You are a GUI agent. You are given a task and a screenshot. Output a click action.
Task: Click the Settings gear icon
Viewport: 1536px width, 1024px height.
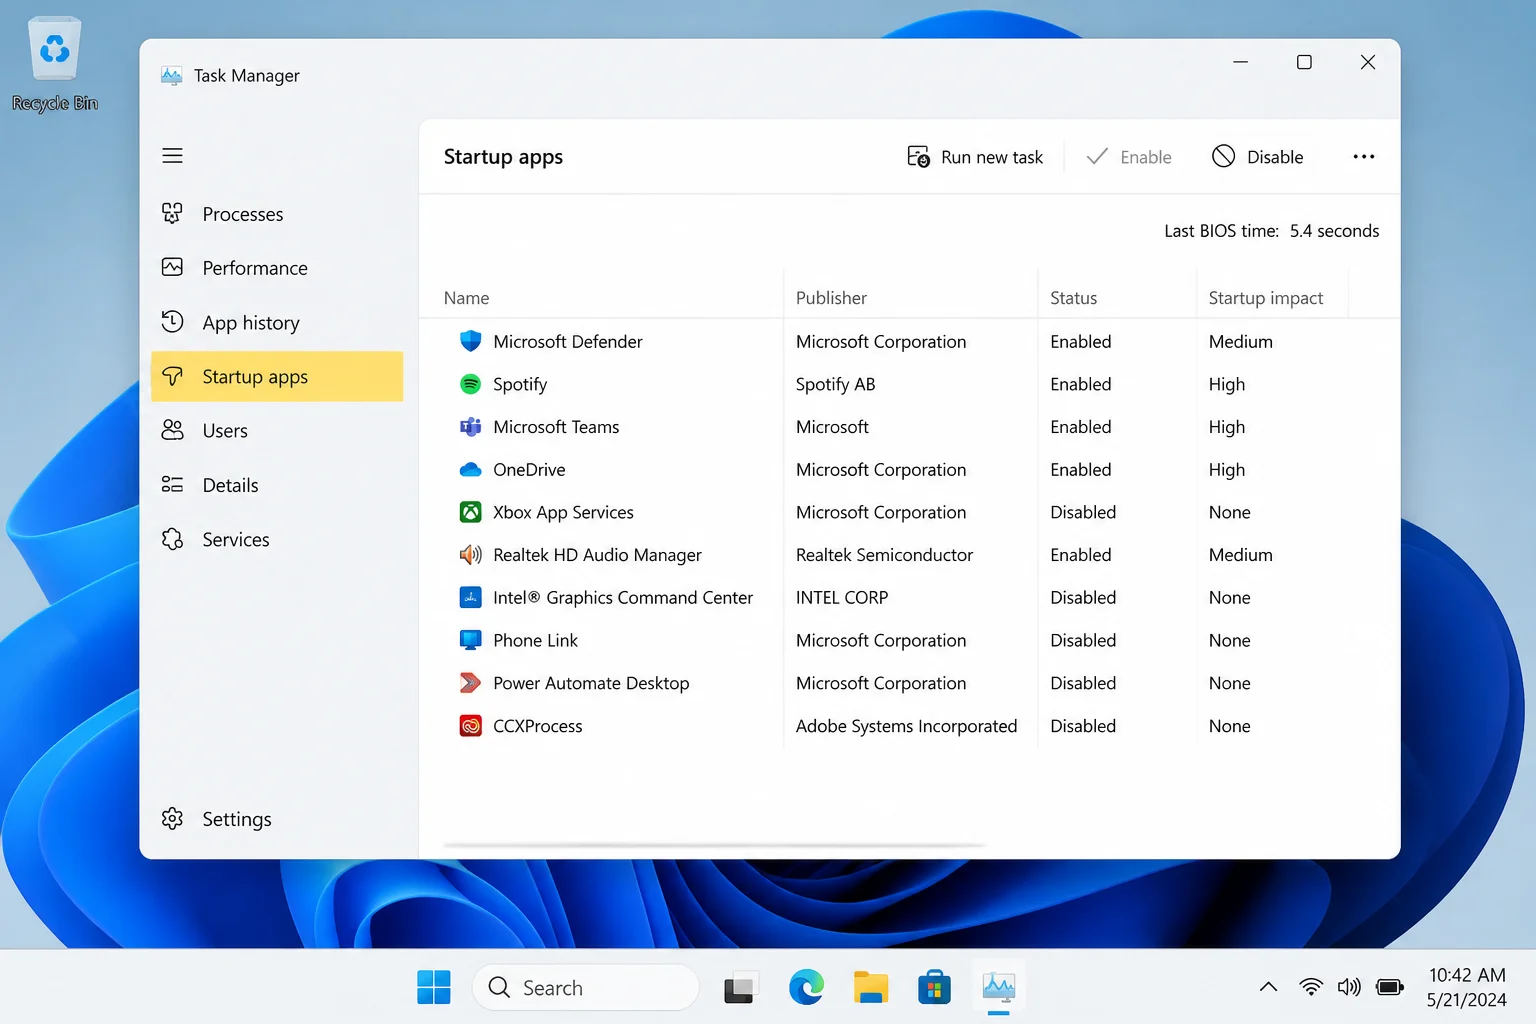click(x=172, y=818)
